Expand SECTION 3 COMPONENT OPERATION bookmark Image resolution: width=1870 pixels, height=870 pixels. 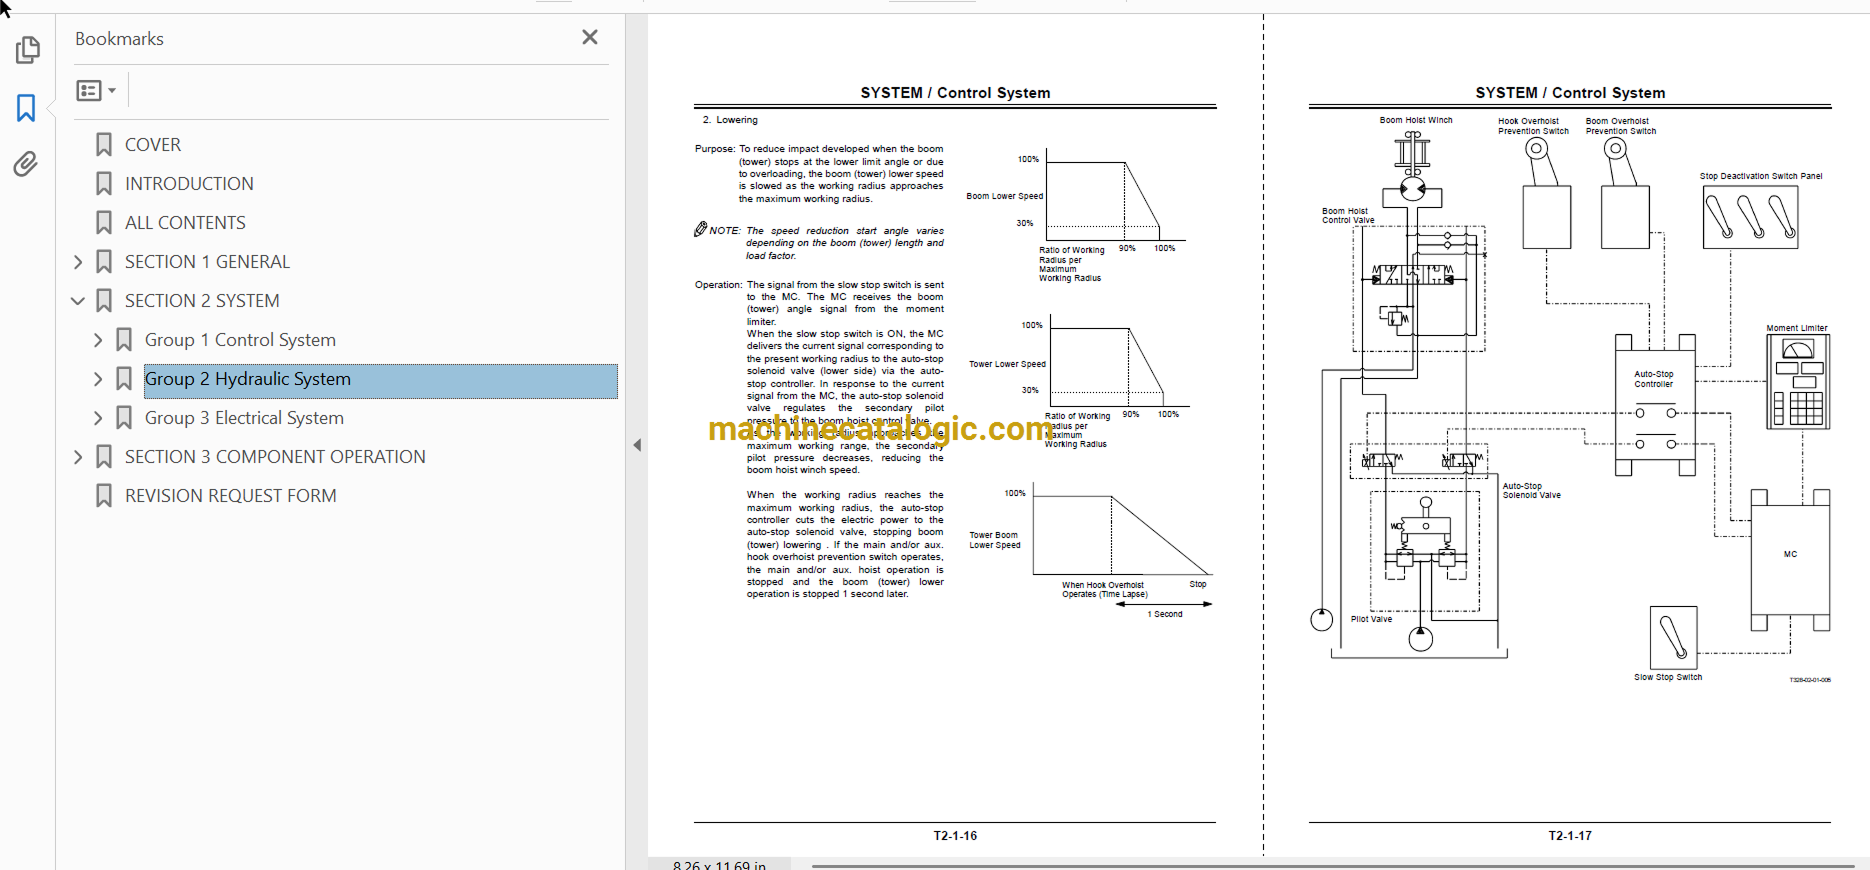click(x=78, y=457)
